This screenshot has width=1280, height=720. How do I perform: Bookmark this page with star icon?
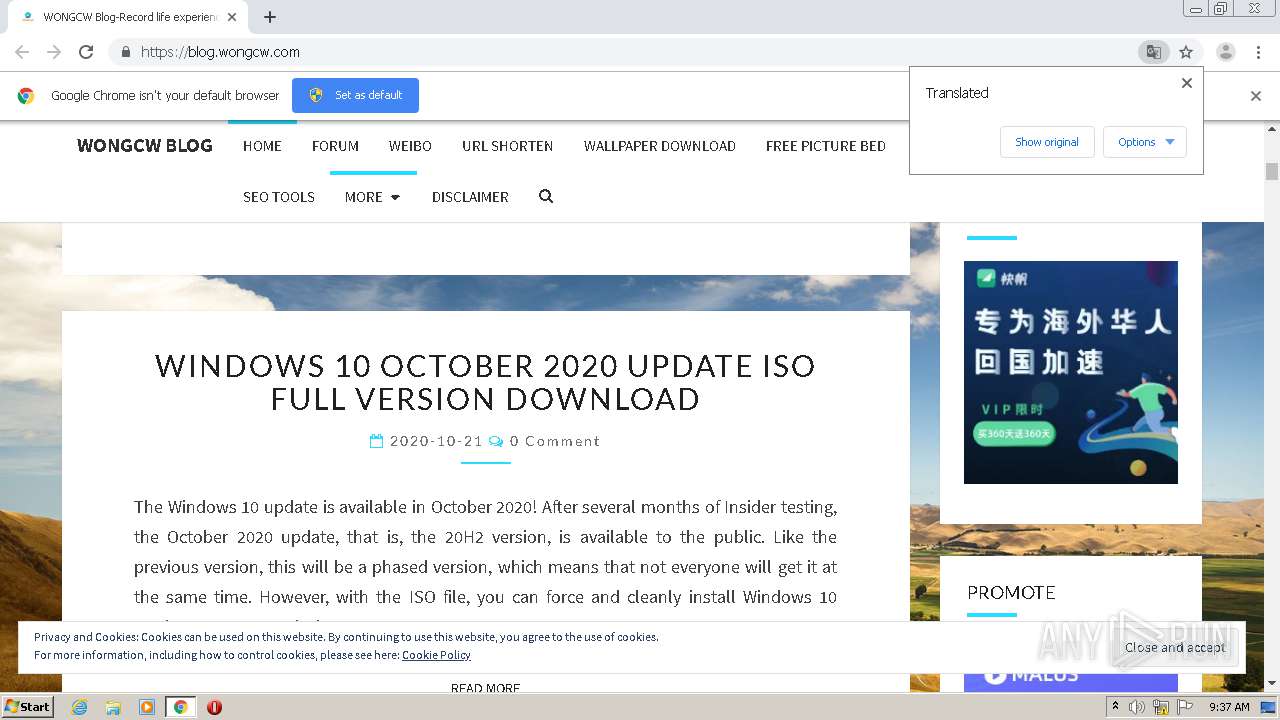(x=1186, y=52)
